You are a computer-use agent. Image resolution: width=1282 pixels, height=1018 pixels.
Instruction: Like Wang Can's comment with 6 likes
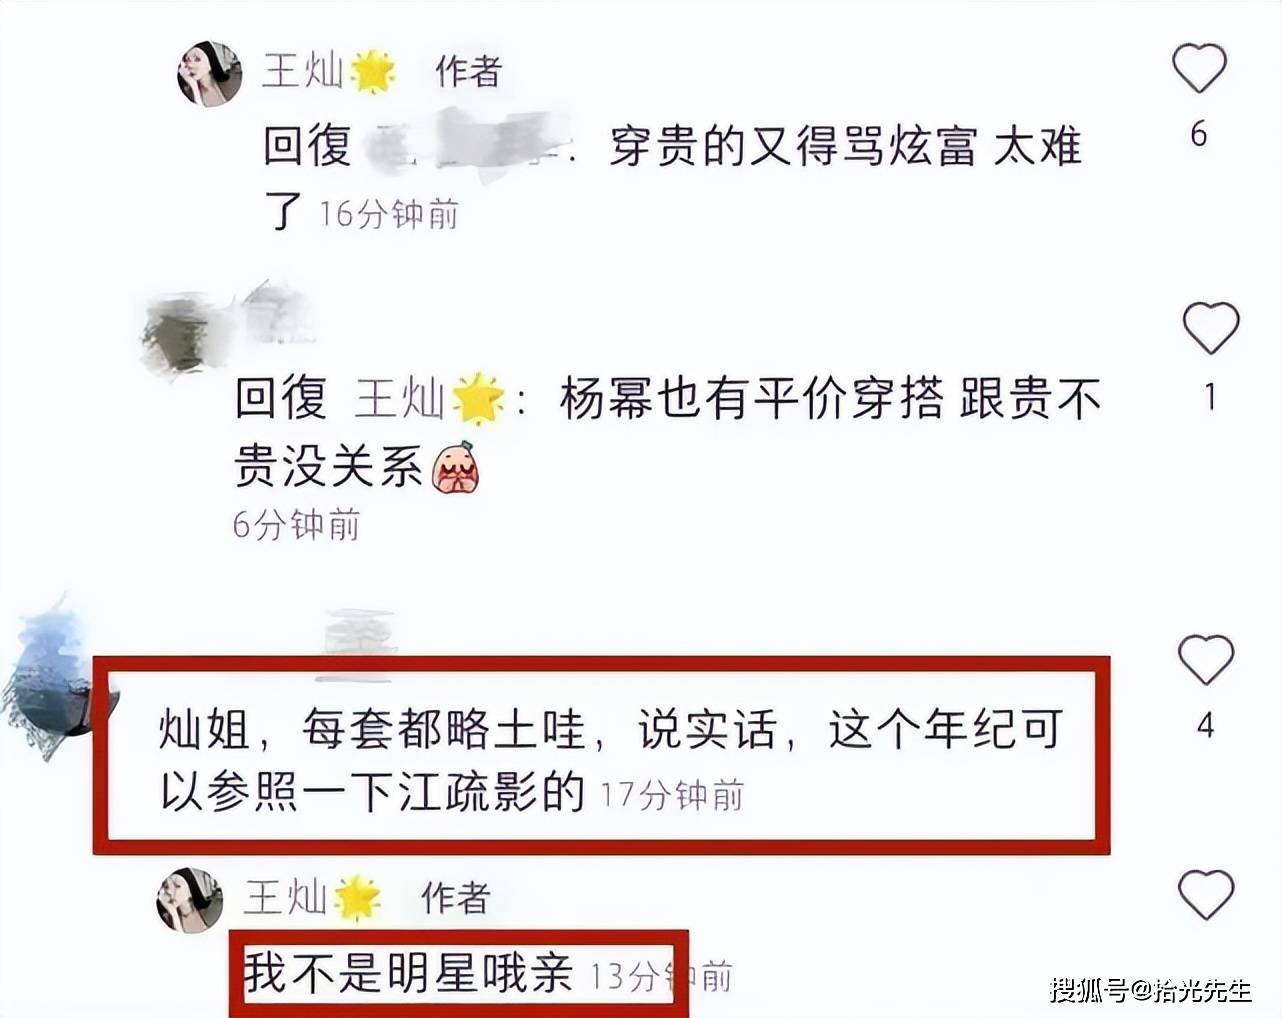1199,69
